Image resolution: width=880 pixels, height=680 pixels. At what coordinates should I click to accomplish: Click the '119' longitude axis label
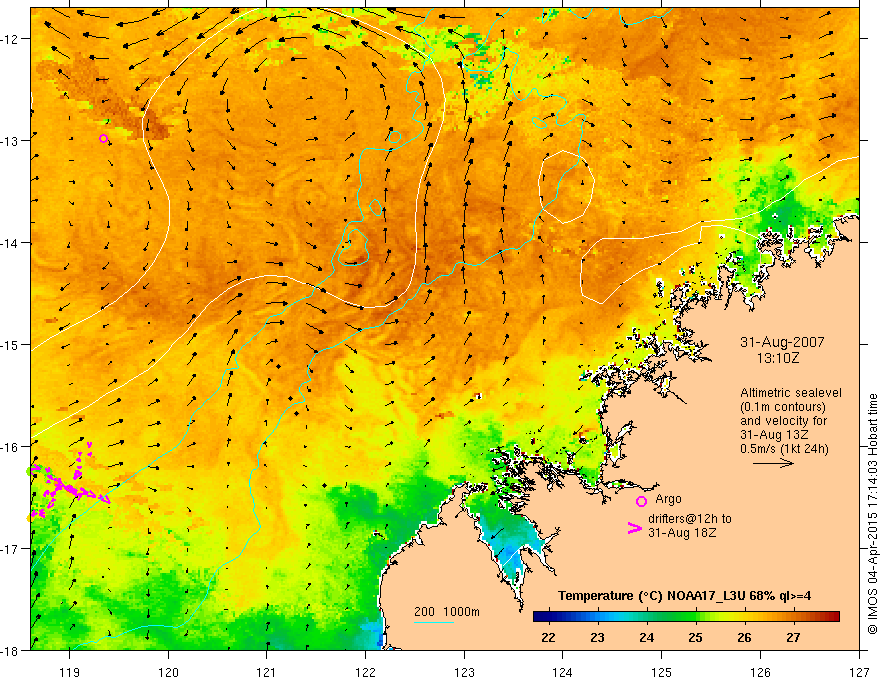pyautogui.click(x=69, y=672)
